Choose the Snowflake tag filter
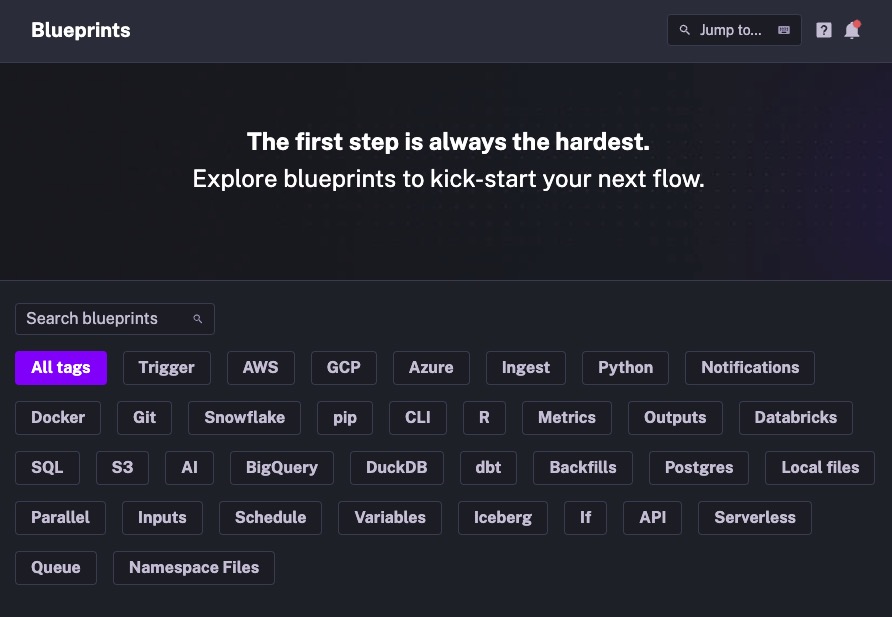The image size is (892, 617). (x=245, y=418)
